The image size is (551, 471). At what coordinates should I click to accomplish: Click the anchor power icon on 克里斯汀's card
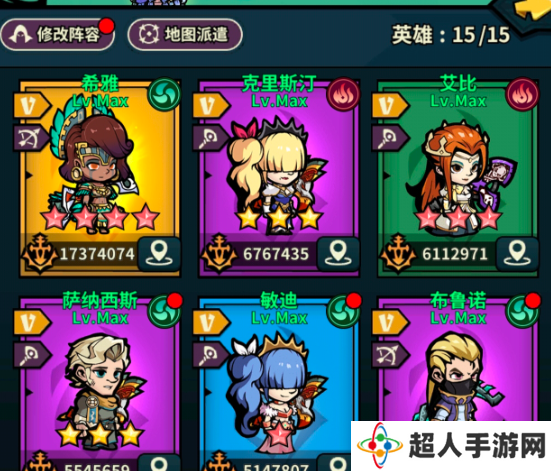click(x=219, y=253)
